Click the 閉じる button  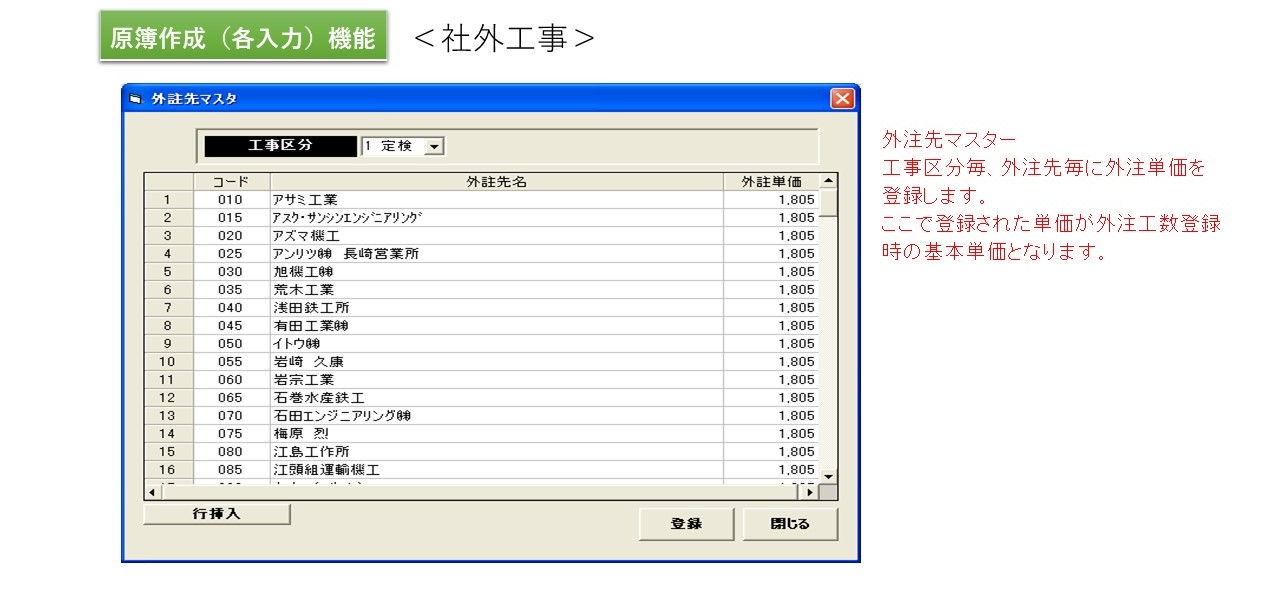pos(790,524)
